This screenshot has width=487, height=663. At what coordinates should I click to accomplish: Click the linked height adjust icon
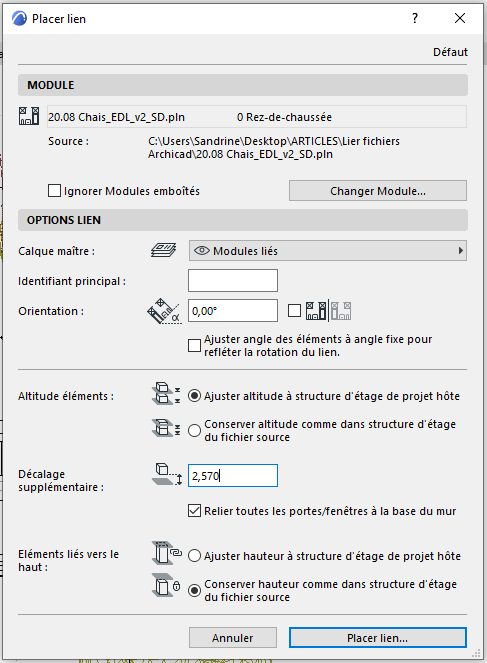click(x=167, y=553)
